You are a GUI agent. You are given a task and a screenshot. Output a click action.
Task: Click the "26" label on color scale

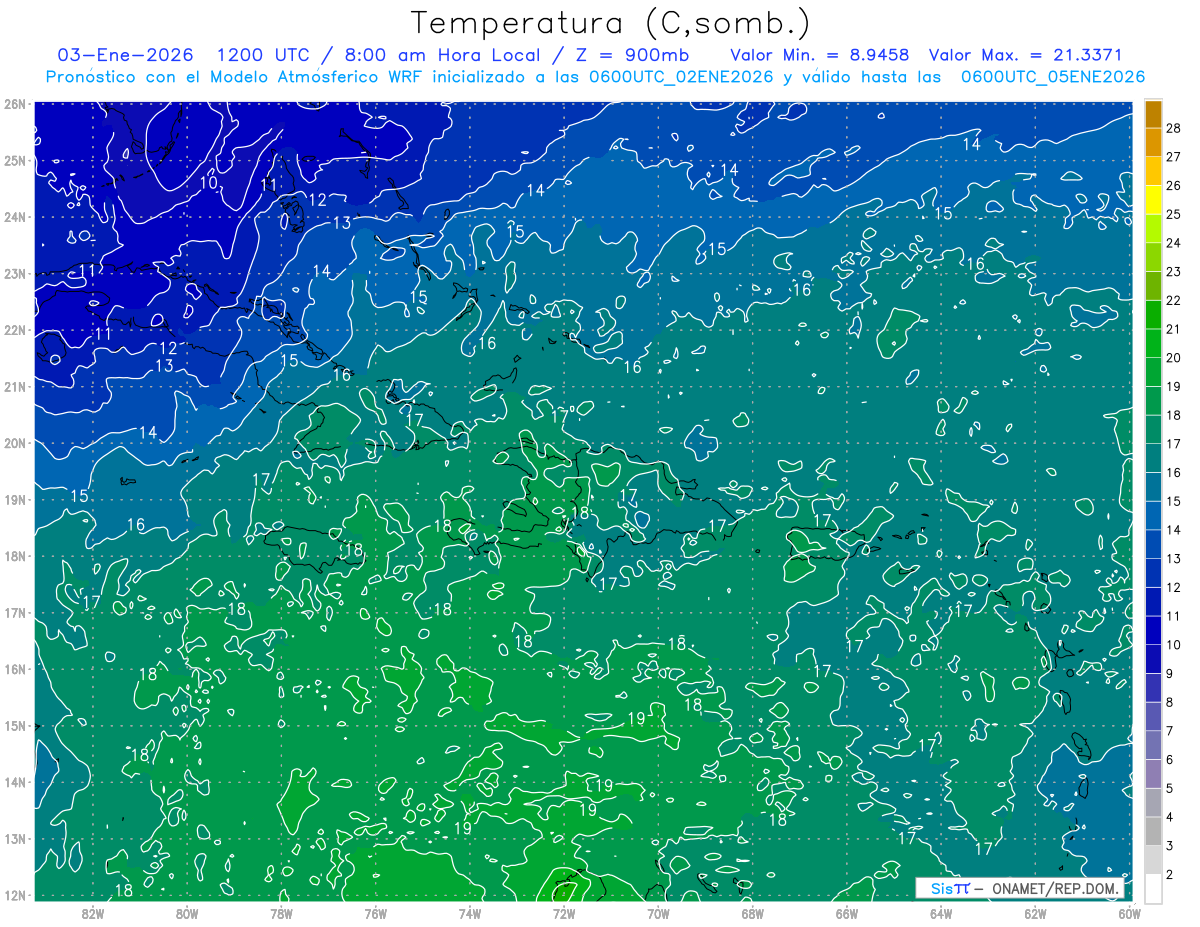pyautogui.click(x=1174, y=185)
